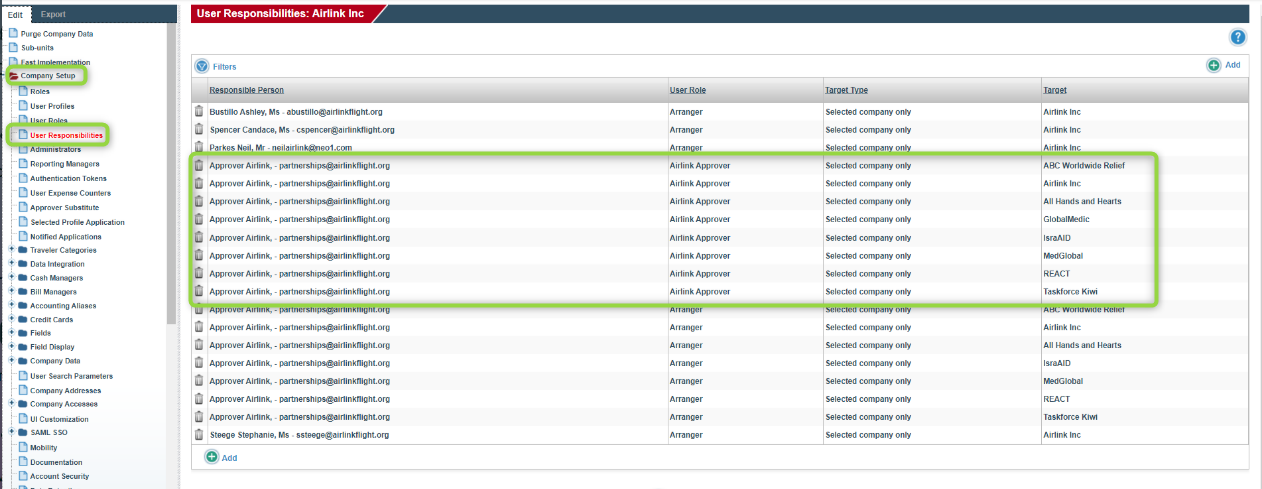Image resolution: width=1262 pixels, height=489 pixels.
Task: Click the green plus icon beside top Add
Action: (1213, 65)
